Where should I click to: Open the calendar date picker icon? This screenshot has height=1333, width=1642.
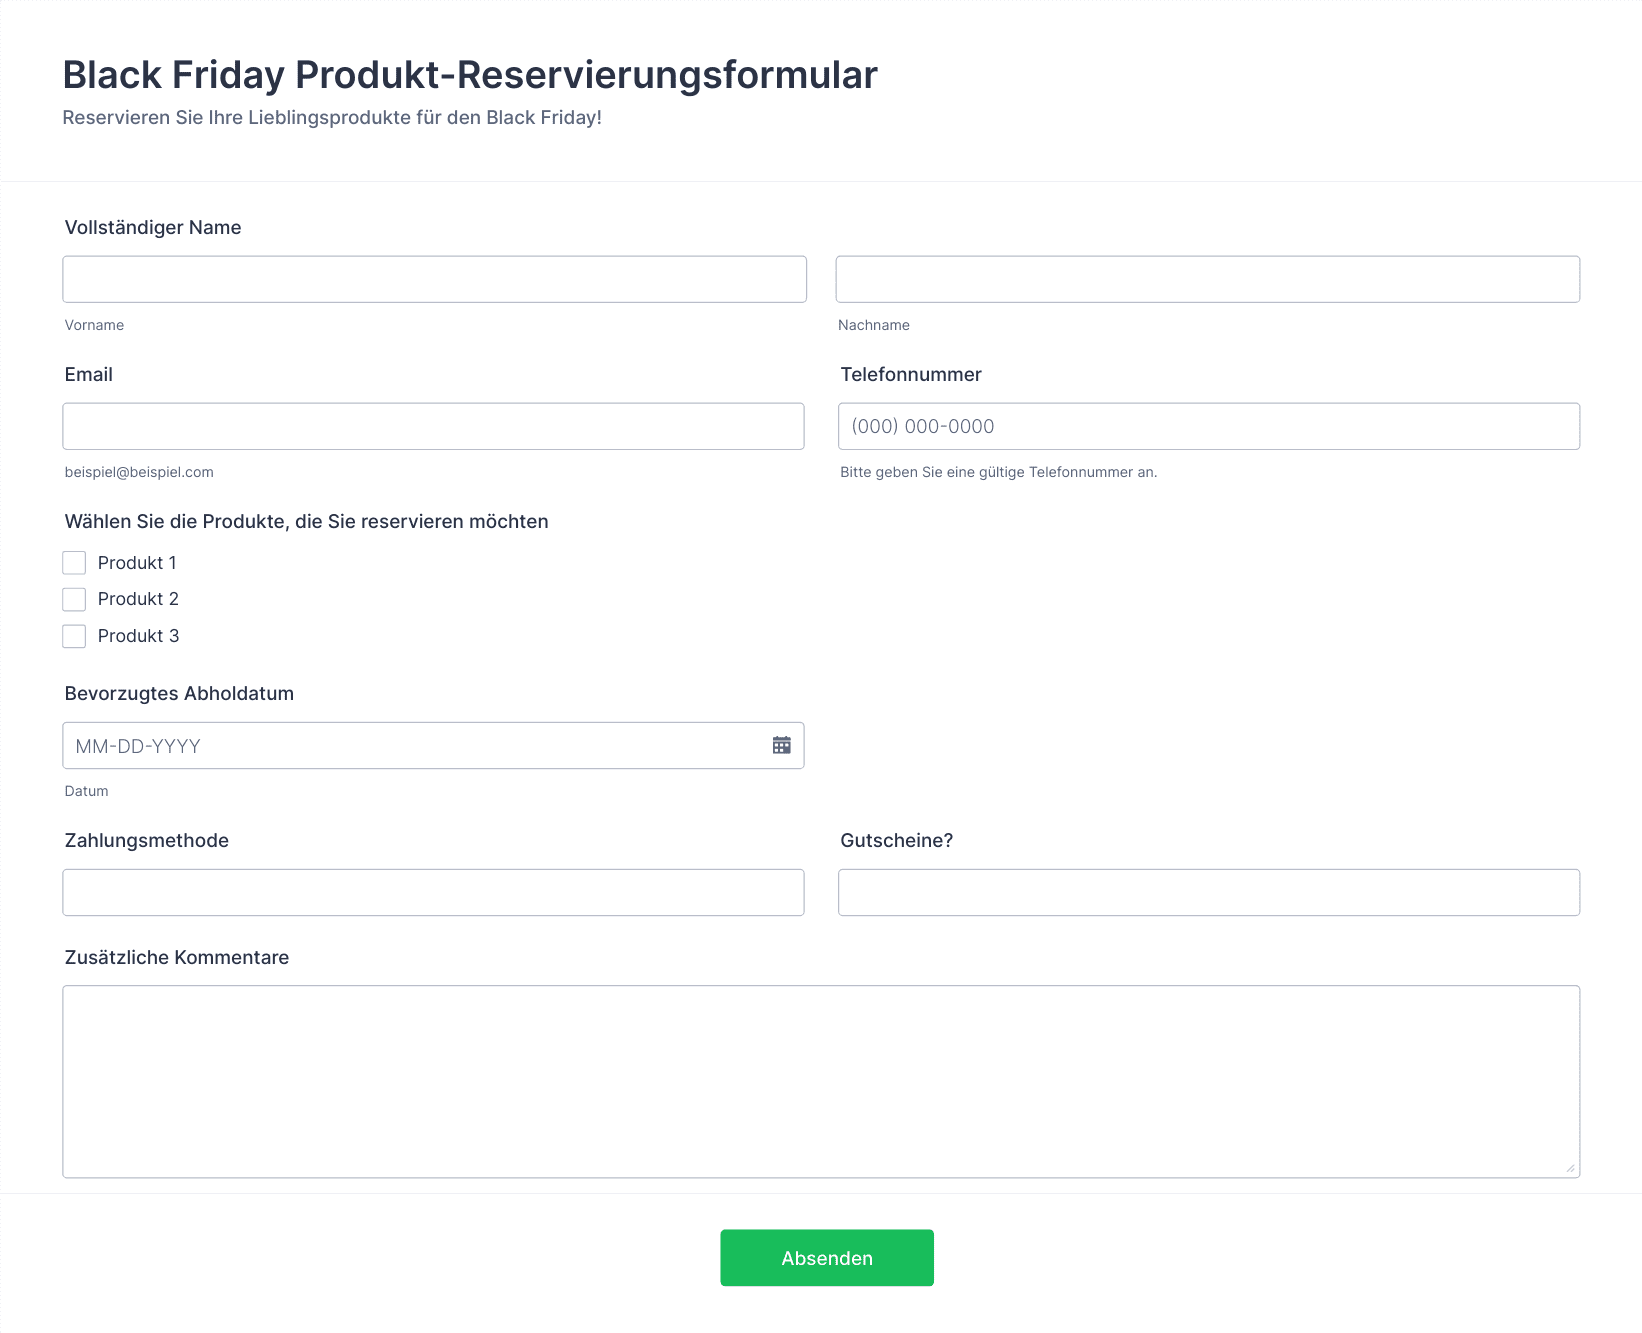[x=782, y=745]
